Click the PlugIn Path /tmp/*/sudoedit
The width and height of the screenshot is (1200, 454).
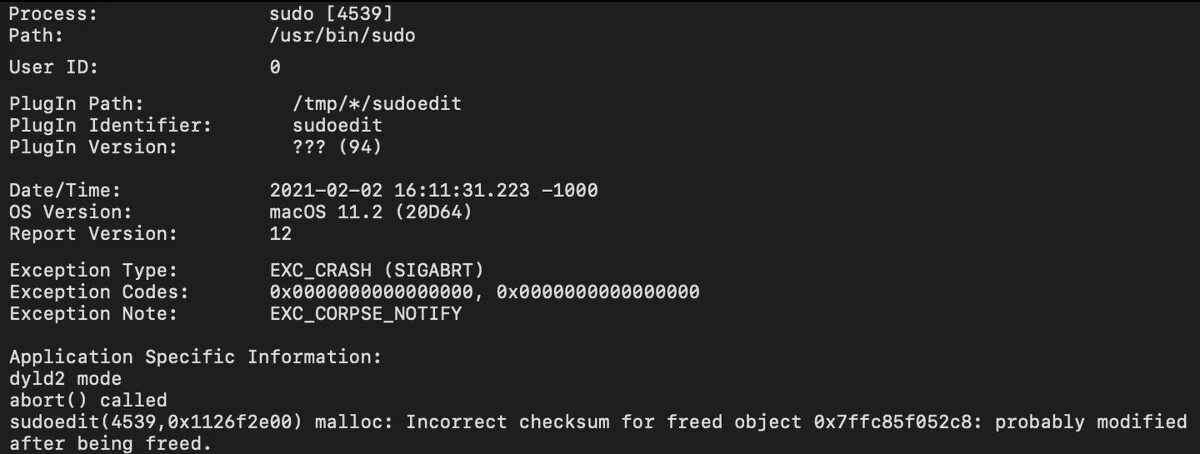(377, 103)
